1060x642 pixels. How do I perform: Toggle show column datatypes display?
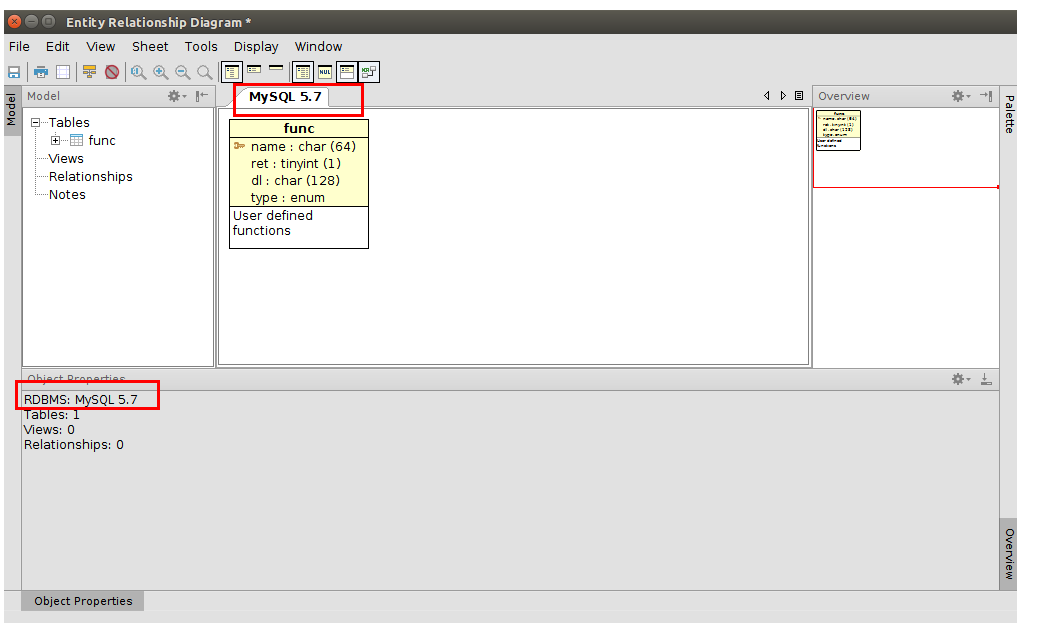303,72
